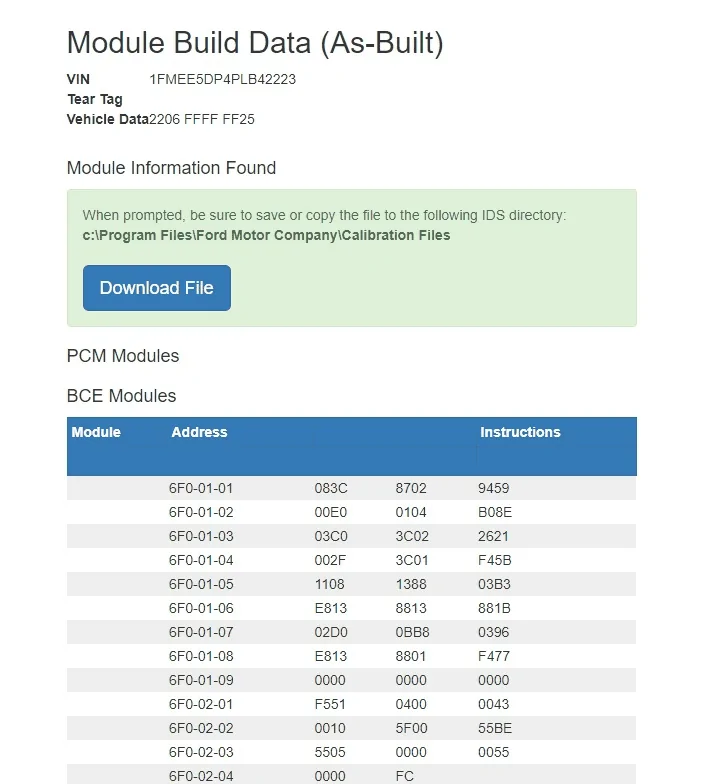The width and height of the screenshot is (710, 784).
Task: Select address 6F0-02-01 row
Action: pyautogui.click(x=352, y=704)
